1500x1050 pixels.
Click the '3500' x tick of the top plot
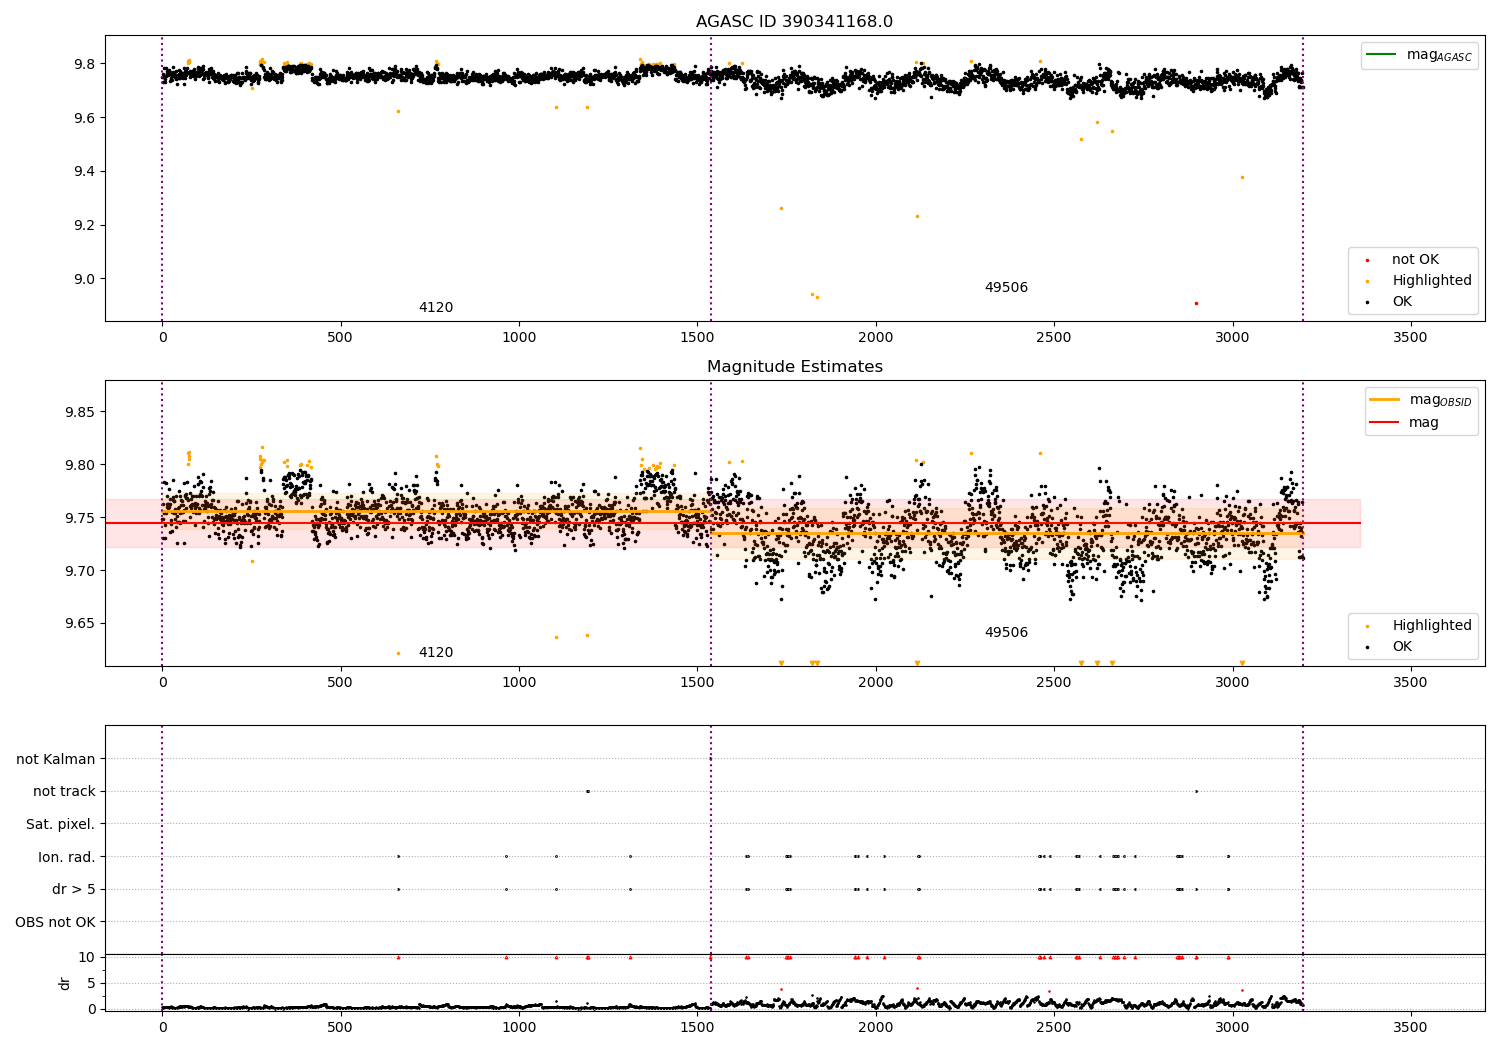pyautogui.click(x=1411, y=338)
